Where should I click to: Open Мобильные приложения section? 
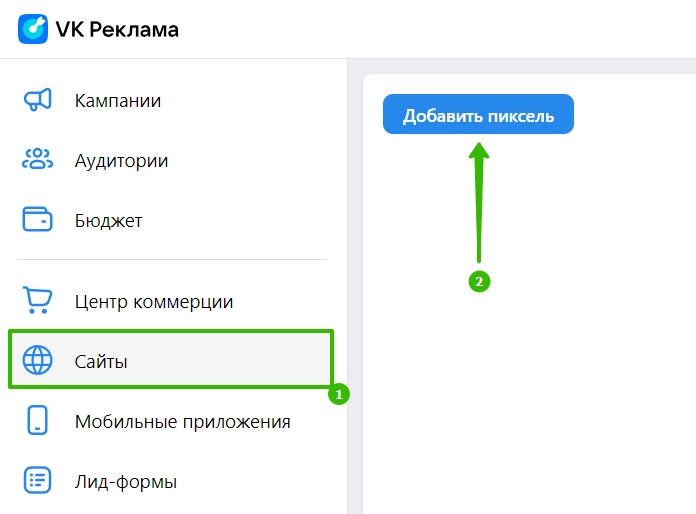click(182, 422)
